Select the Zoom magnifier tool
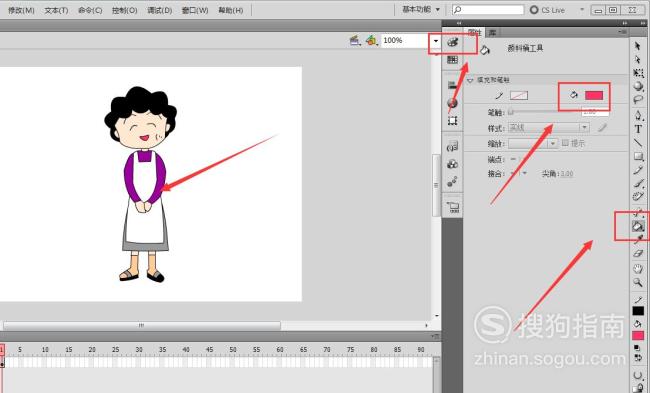Viewport: 650px width, 393px height. tap(638, 283)
